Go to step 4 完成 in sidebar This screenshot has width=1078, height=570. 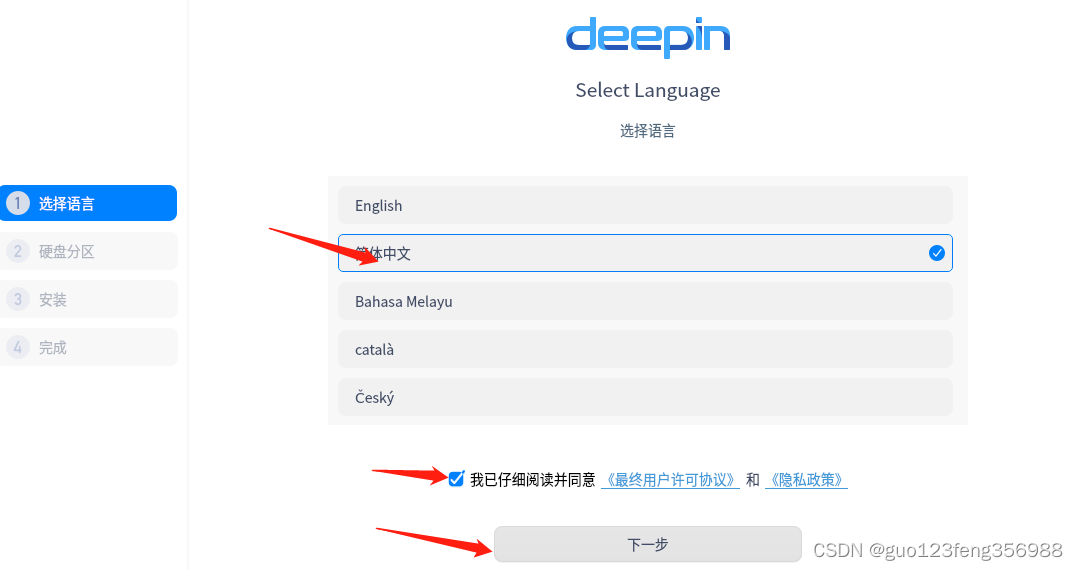pyautogui.click(x=88, y=347)
